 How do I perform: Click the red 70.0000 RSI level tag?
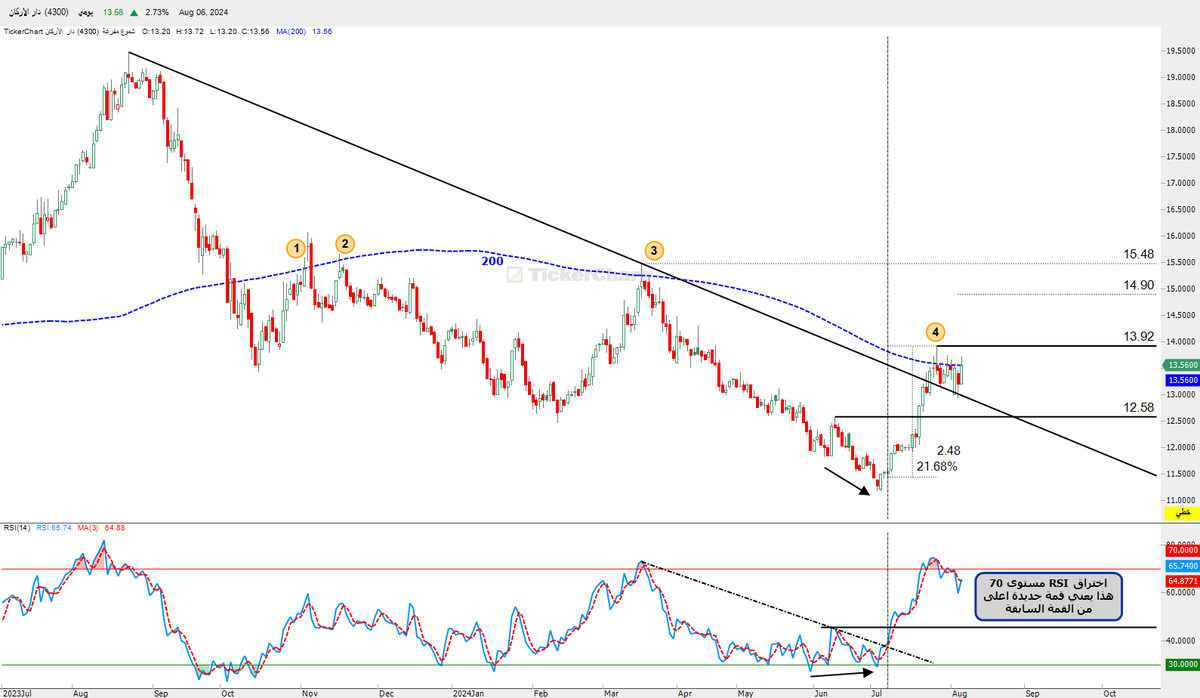(x=1181, y=550)
